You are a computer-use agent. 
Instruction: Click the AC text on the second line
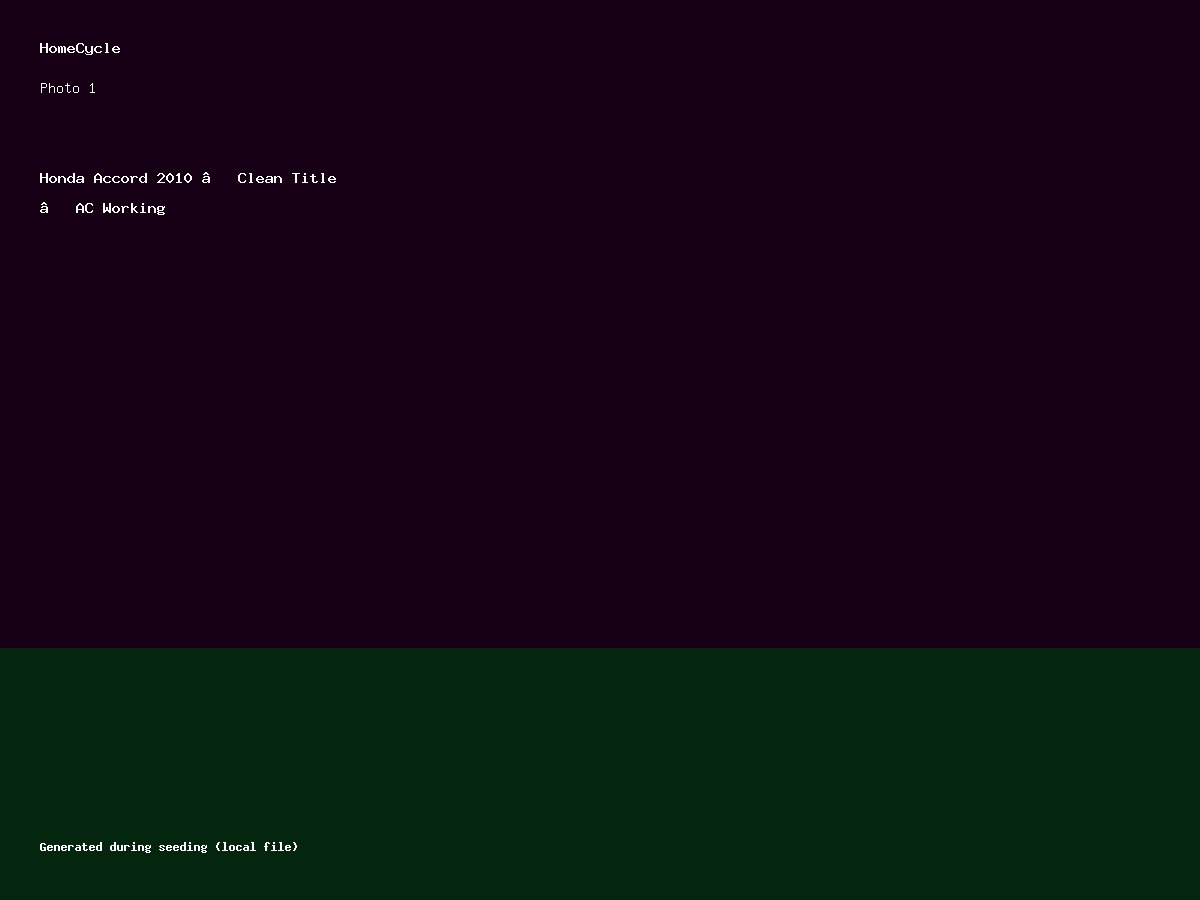[x=84, y=208]
